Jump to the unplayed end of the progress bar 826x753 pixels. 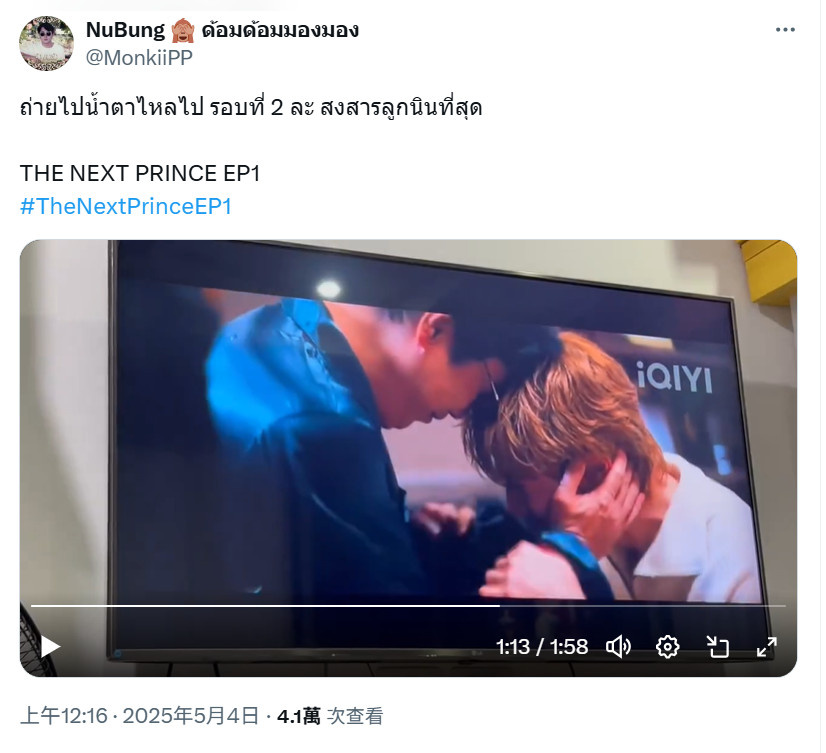[643, 606]
